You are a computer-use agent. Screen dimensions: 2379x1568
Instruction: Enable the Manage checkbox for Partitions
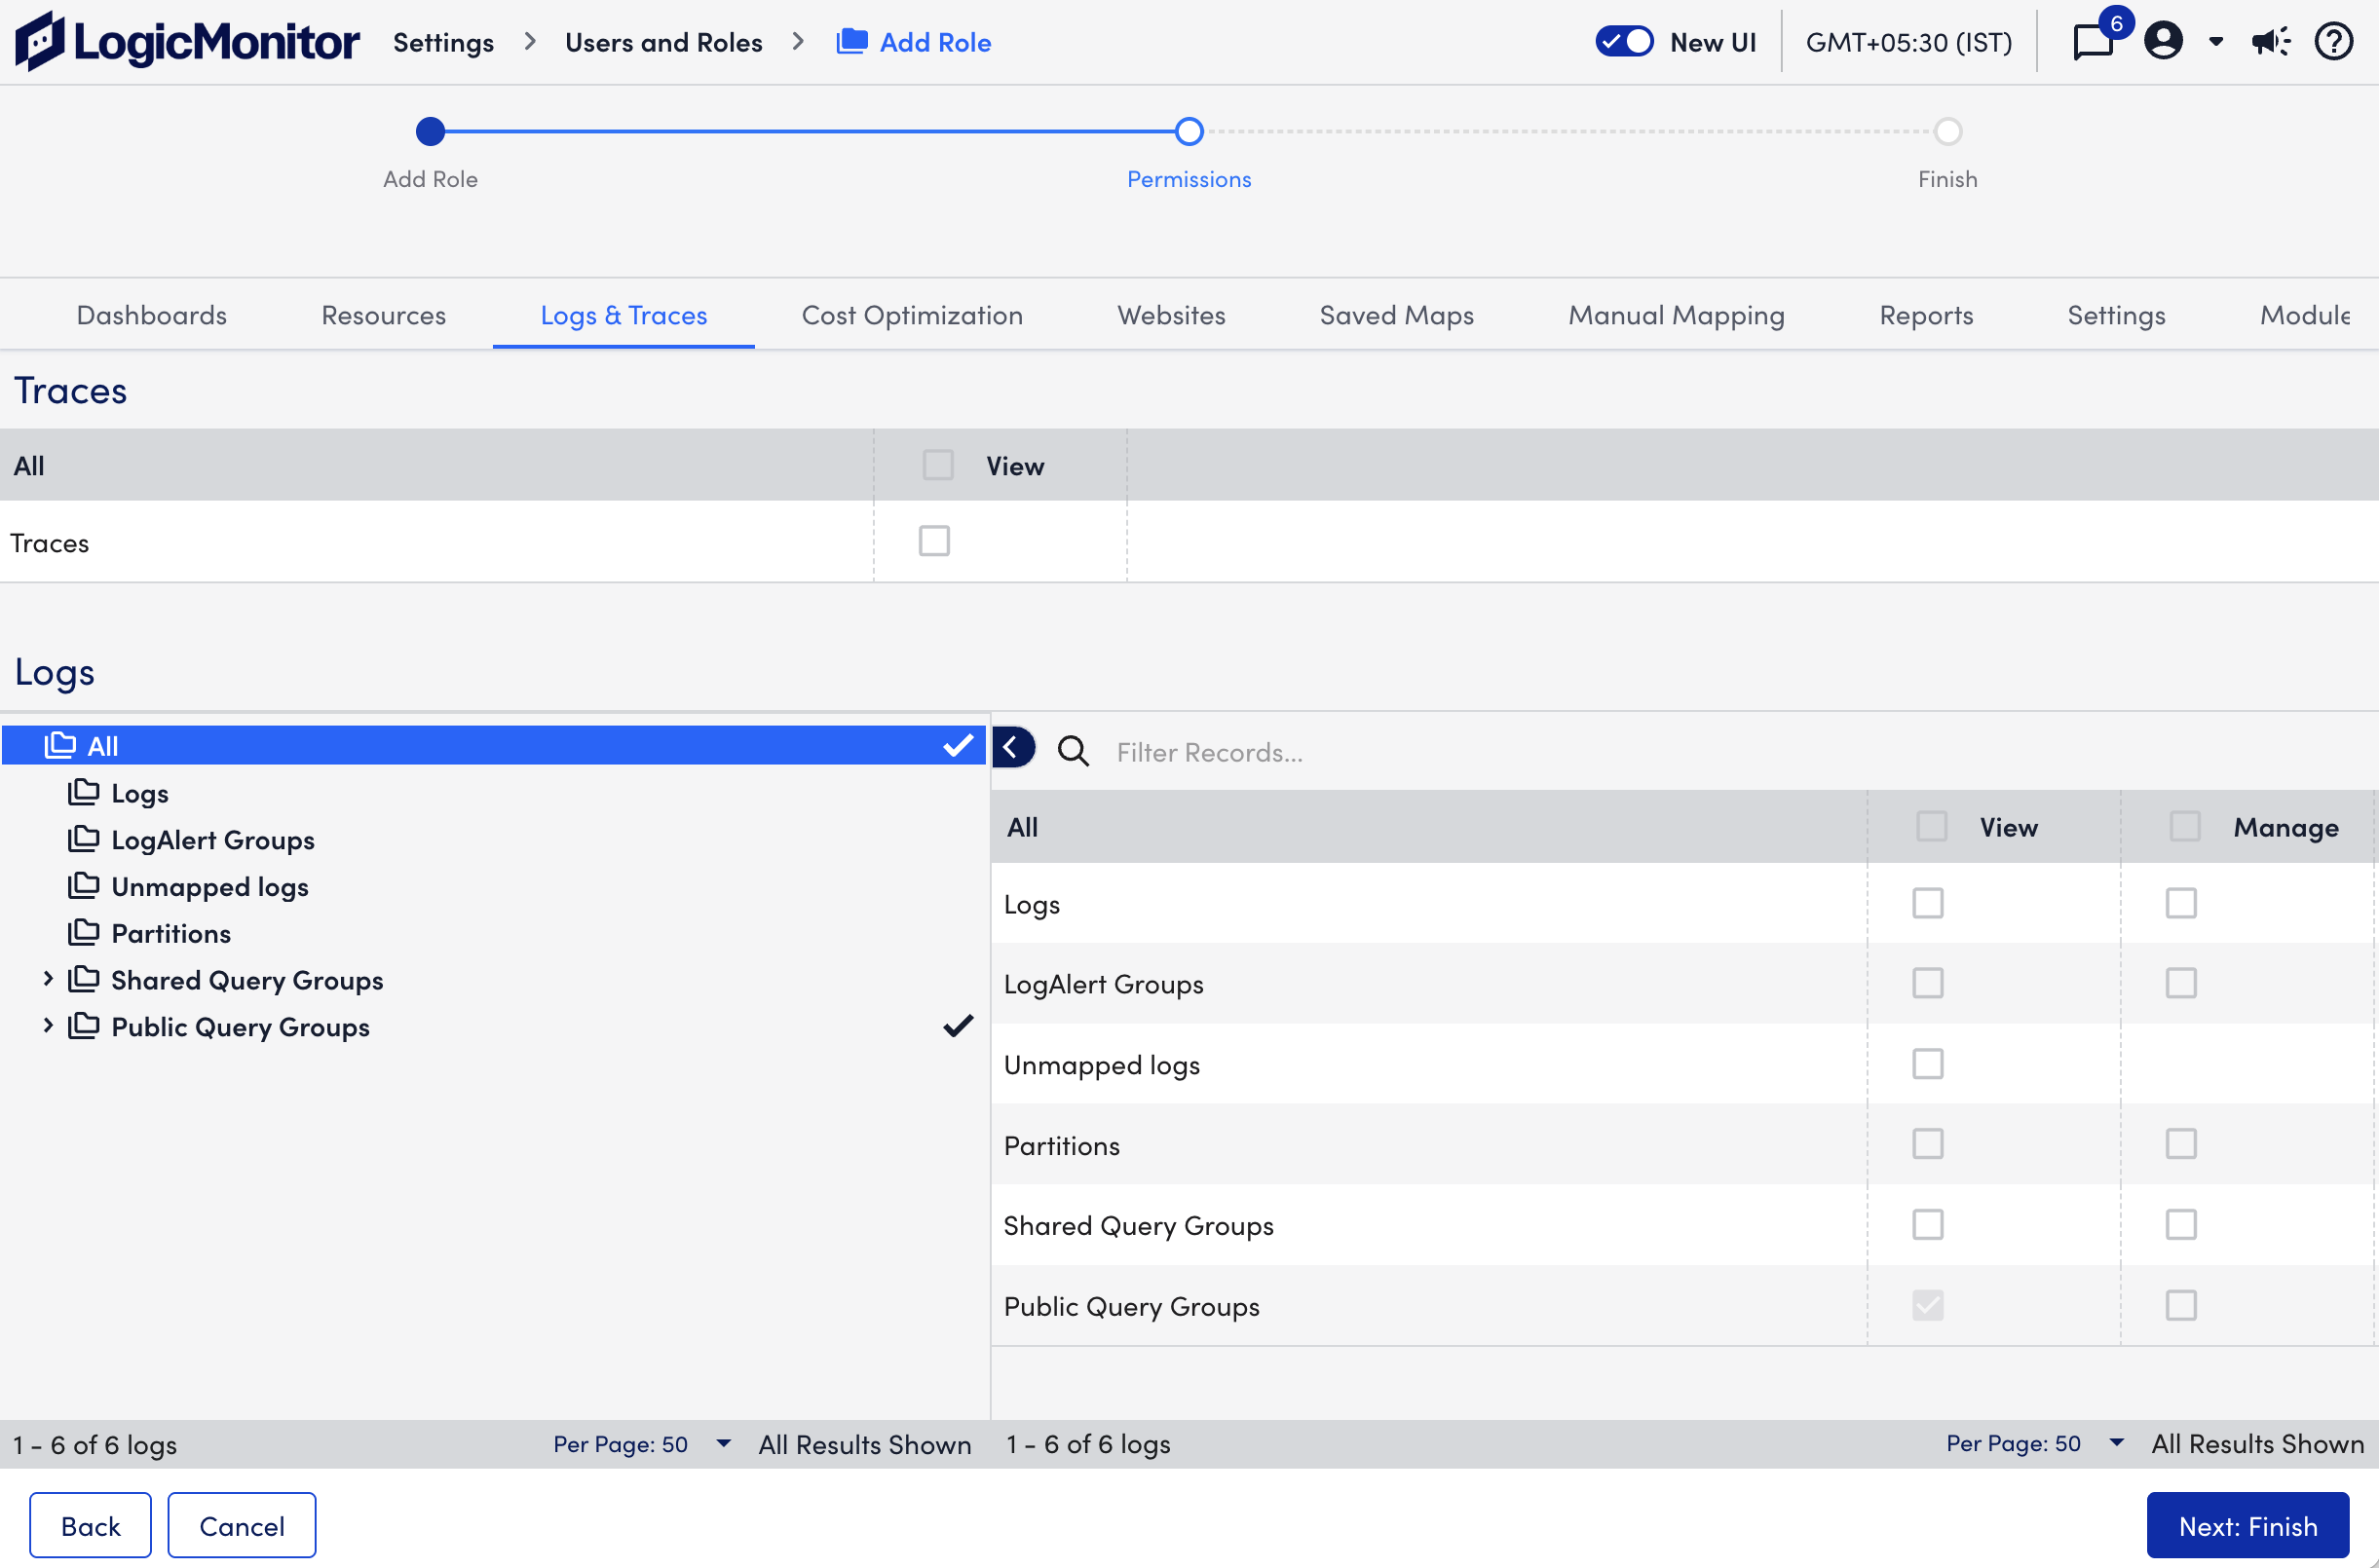2181,1143
